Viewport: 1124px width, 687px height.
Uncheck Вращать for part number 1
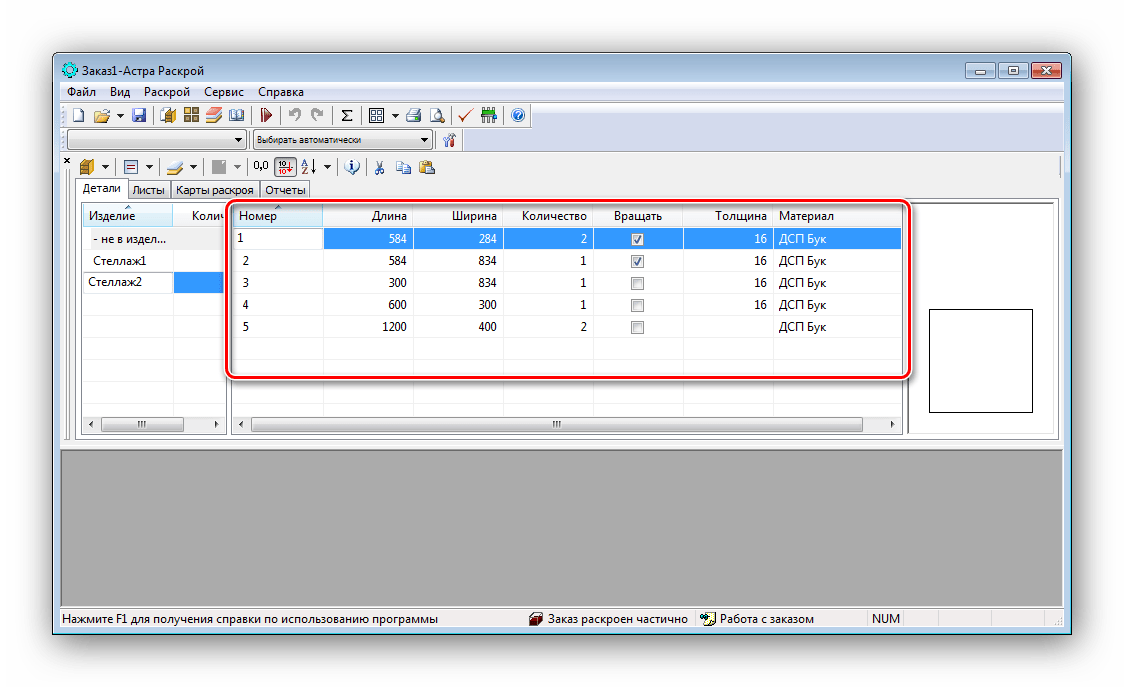point(637,240)
